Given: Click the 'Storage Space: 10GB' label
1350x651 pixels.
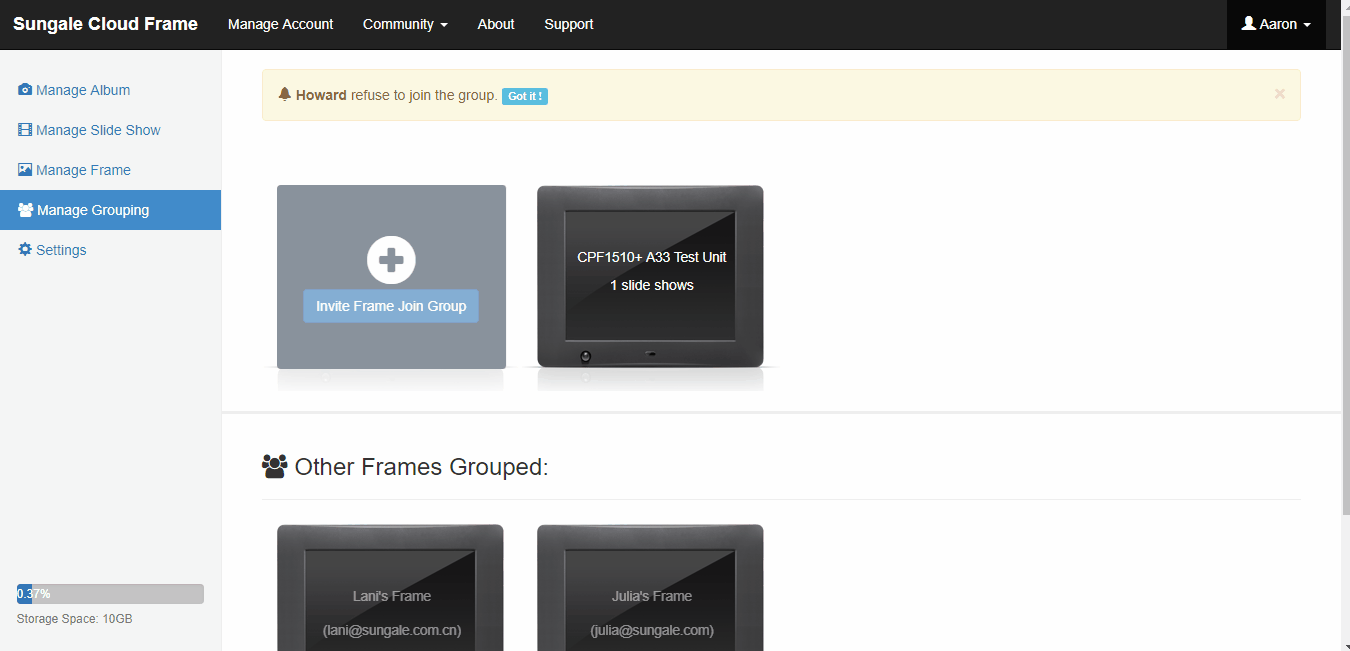Looking at the screenshot, I should (x=75, y=619).
